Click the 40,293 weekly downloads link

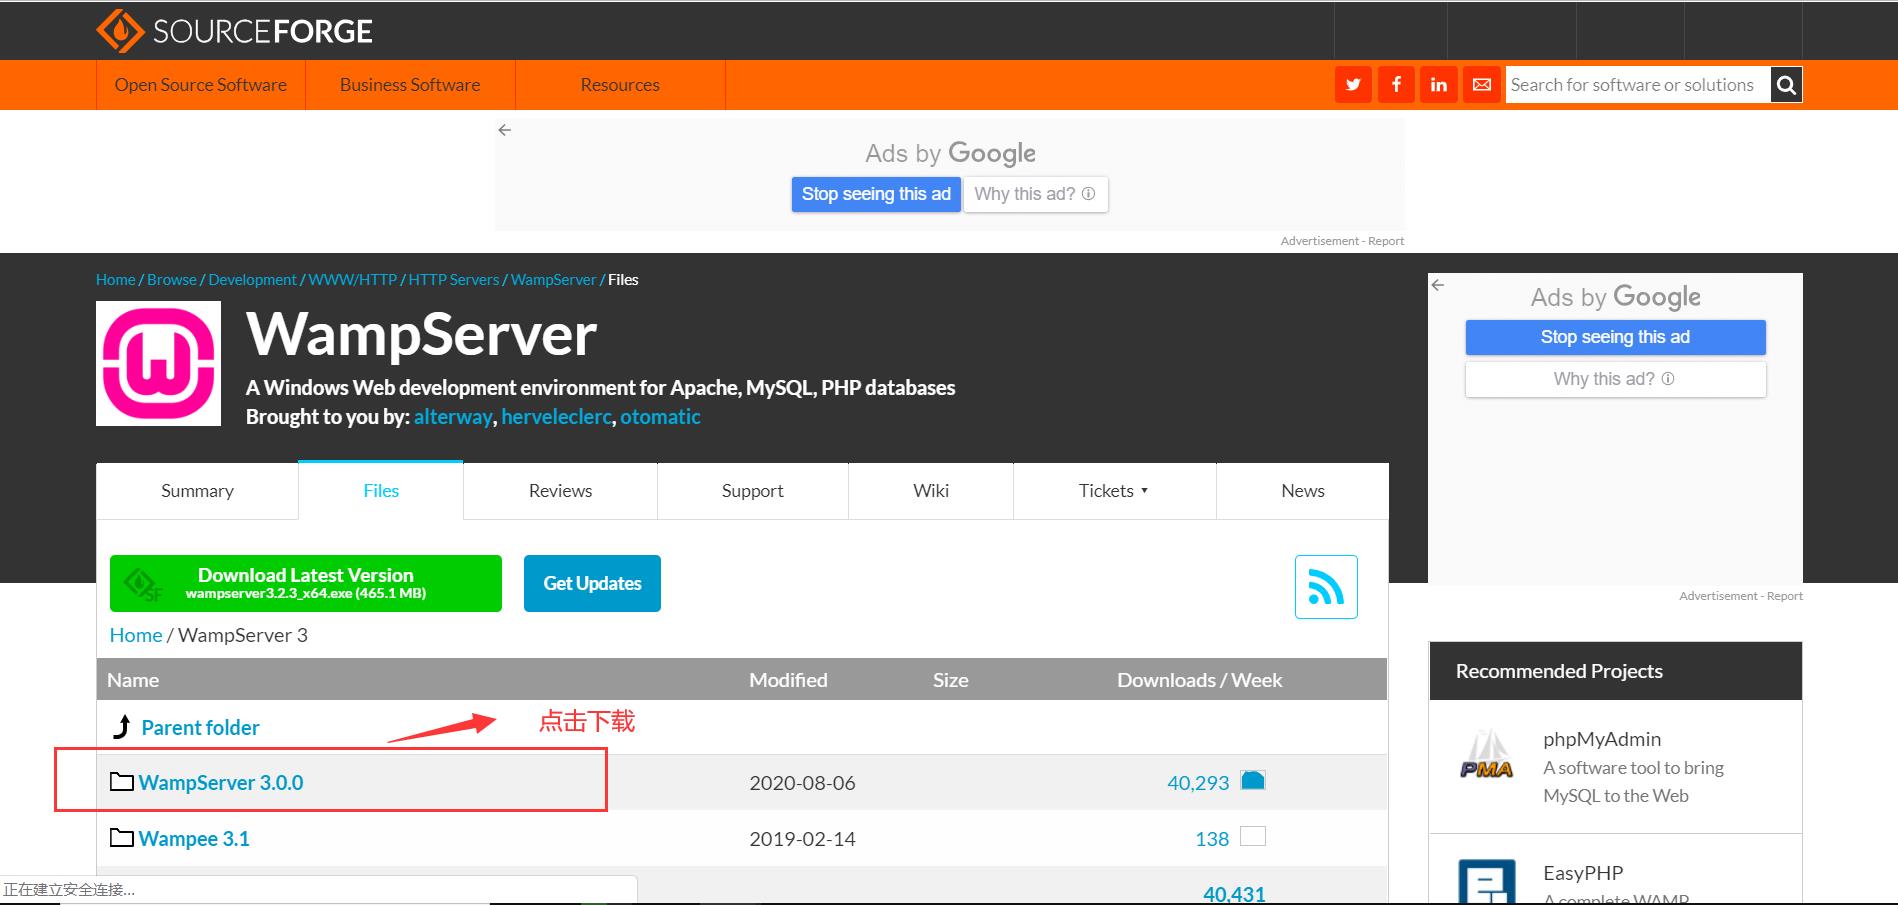(1198, 783)
